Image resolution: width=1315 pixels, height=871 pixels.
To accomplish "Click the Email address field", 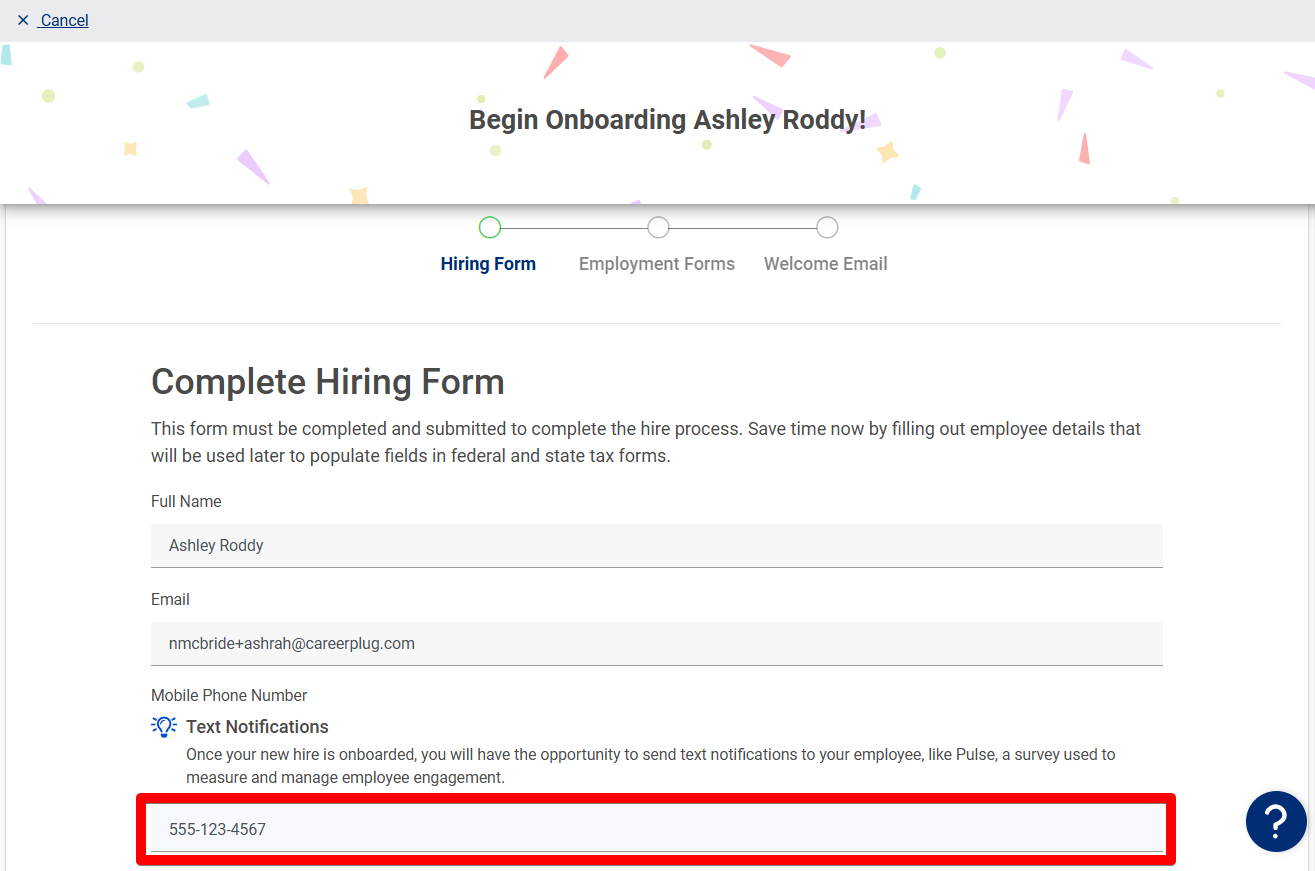I will click(x=656, y=643).
